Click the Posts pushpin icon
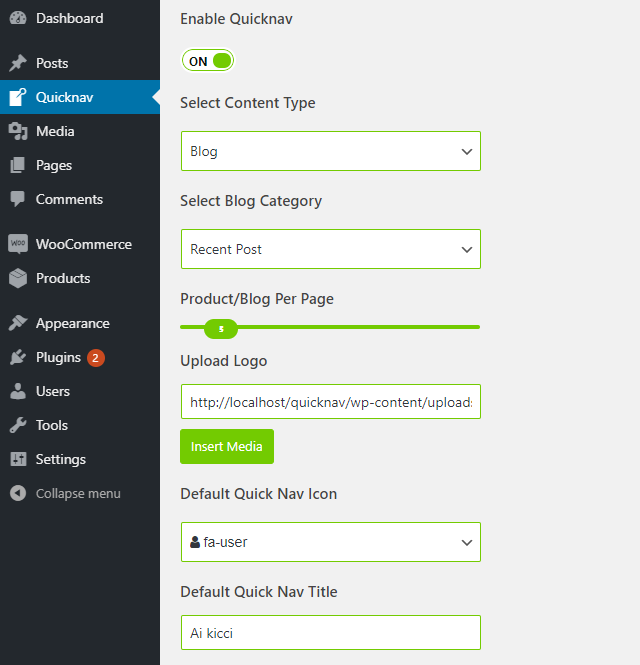 18,63
